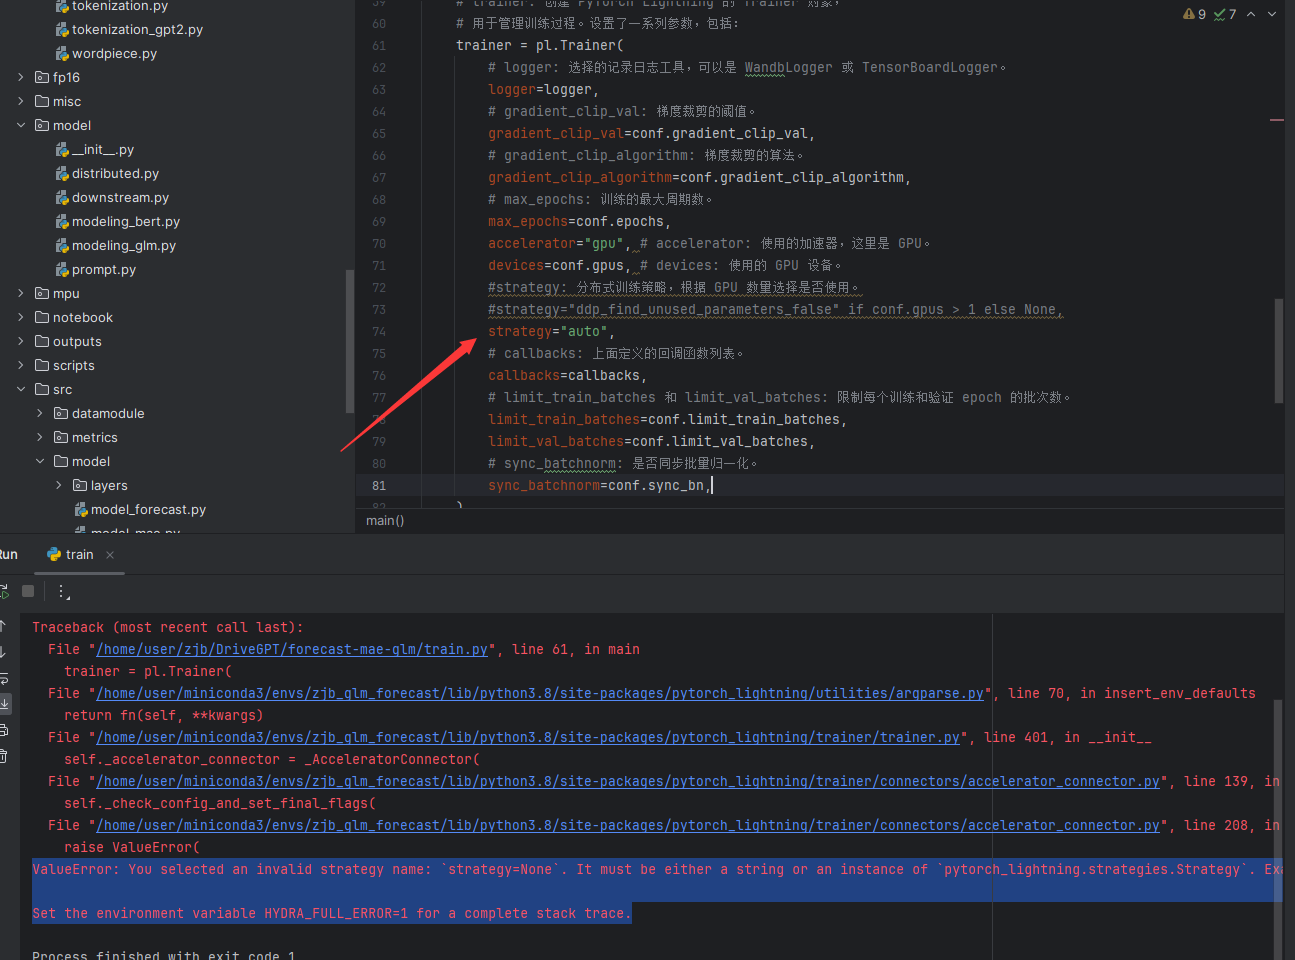Go to next highlighted problem arrow
The height and width of the screenshot is (960, 1295).
coord(1272,14)
